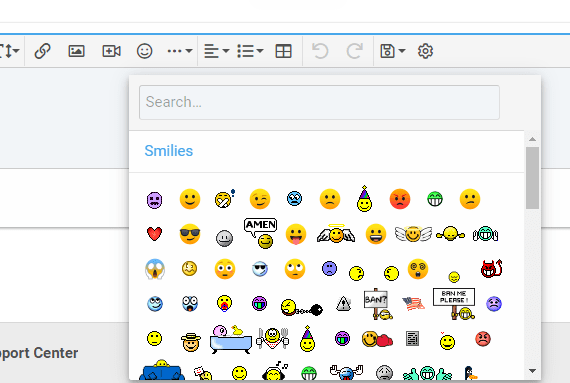The image size is (570, 383).
Task: Choose the big grin yellow smiley
Action: click(376, 234)
